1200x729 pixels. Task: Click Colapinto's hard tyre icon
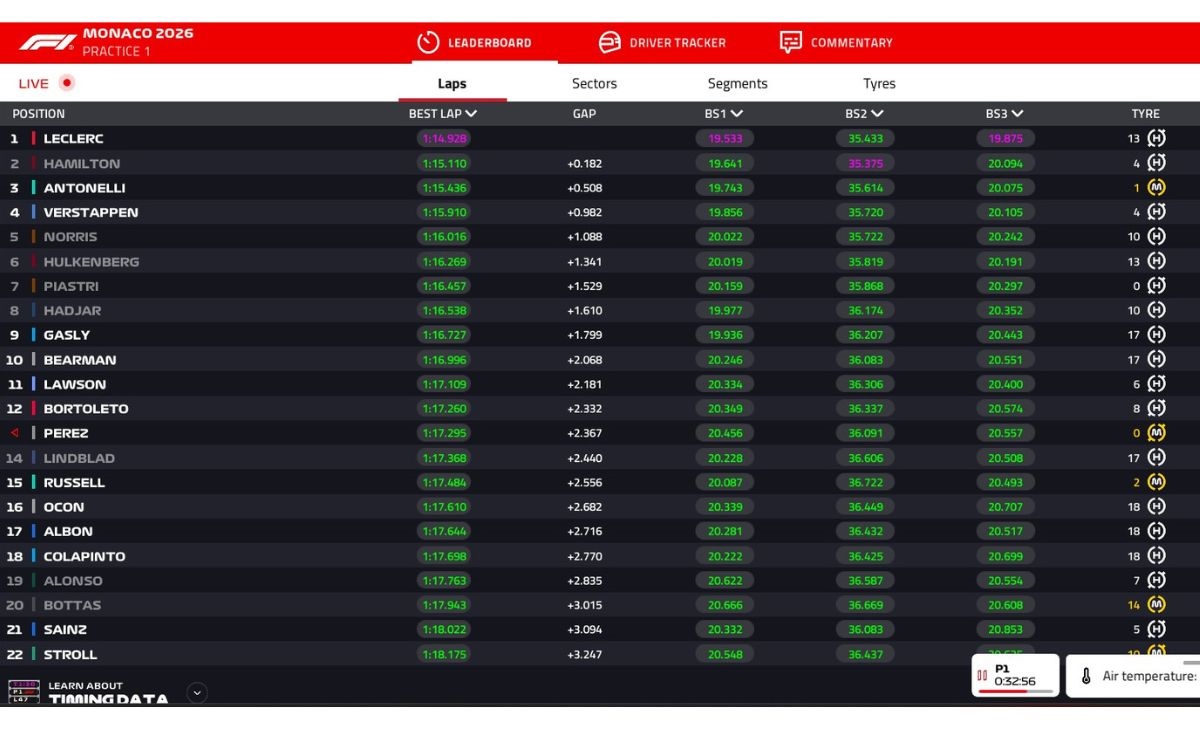[x=1157, y=555]
